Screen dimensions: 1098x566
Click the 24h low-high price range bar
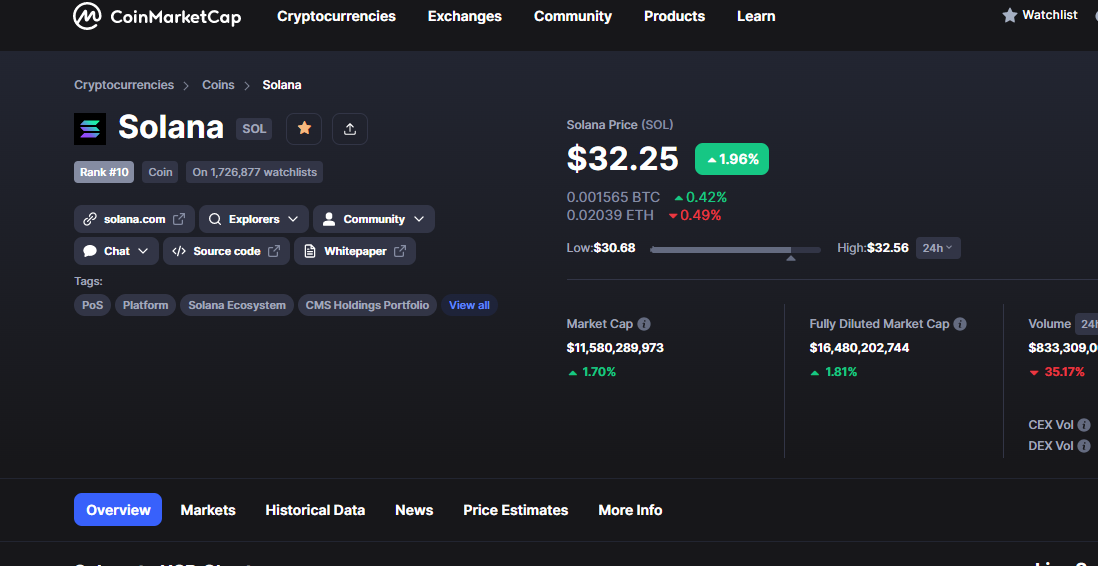click(x=736, y=249)
